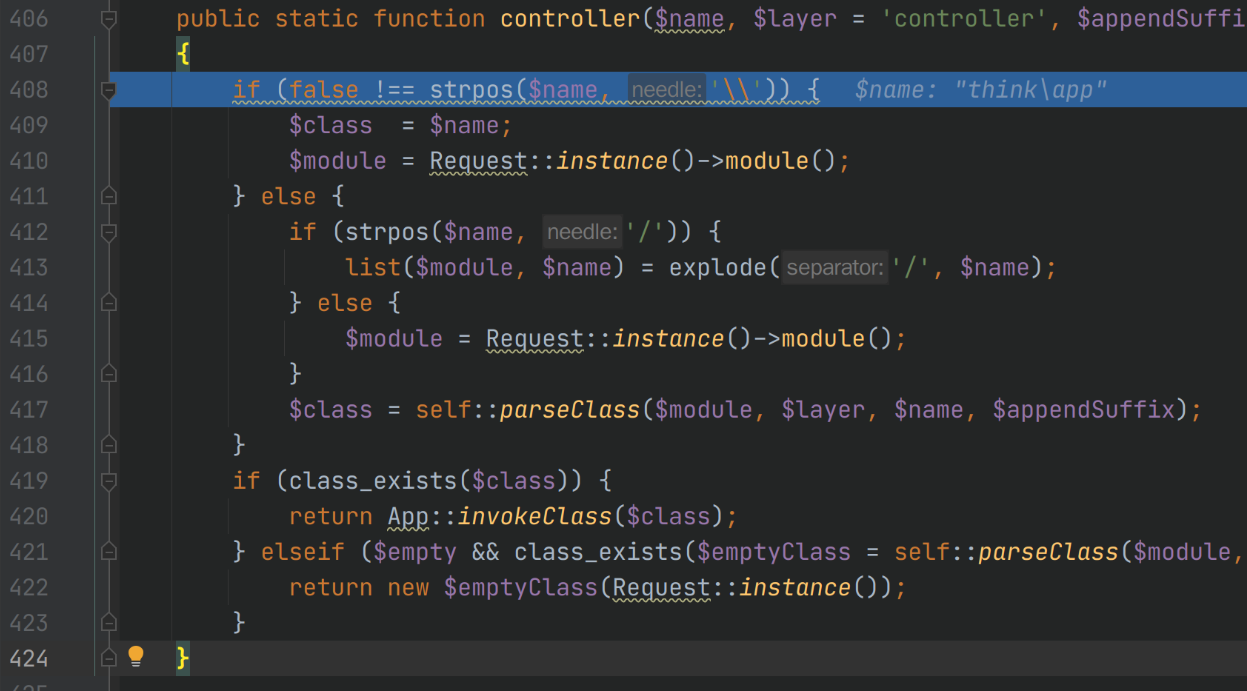The width and height of the screenshot is (1247, 691).
Task: Click the 'false' keyword on line 408
Action: 324,90
